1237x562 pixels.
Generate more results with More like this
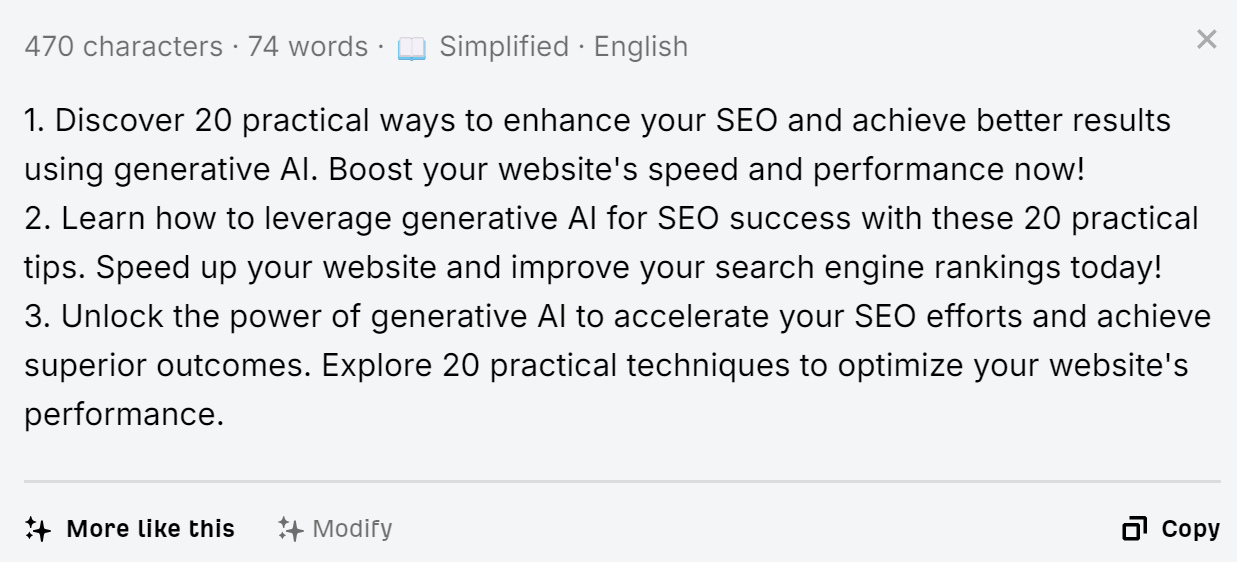click(x=150, y=529)
